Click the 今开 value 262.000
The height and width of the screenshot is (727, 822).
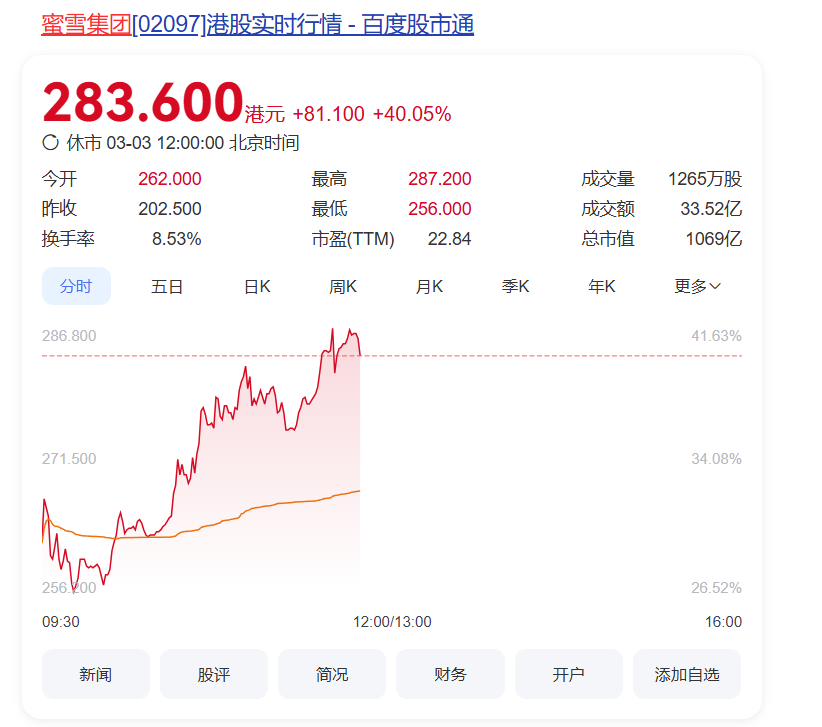[170, 179]
